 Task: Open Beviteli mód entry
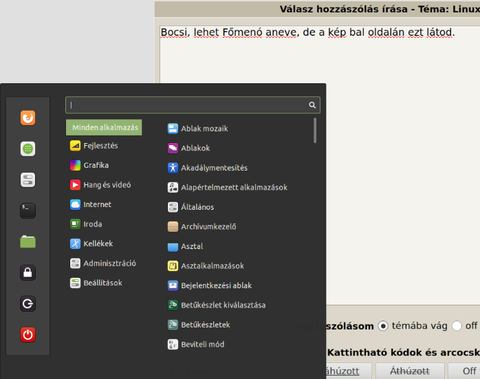pyautogui.click(x=196, y=344)
